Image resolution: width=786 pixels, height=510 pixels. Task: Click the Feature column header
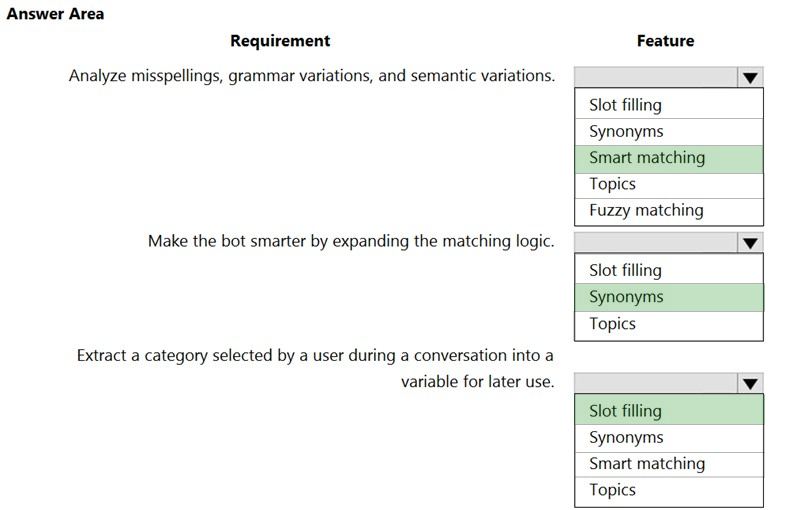point(665,41)
